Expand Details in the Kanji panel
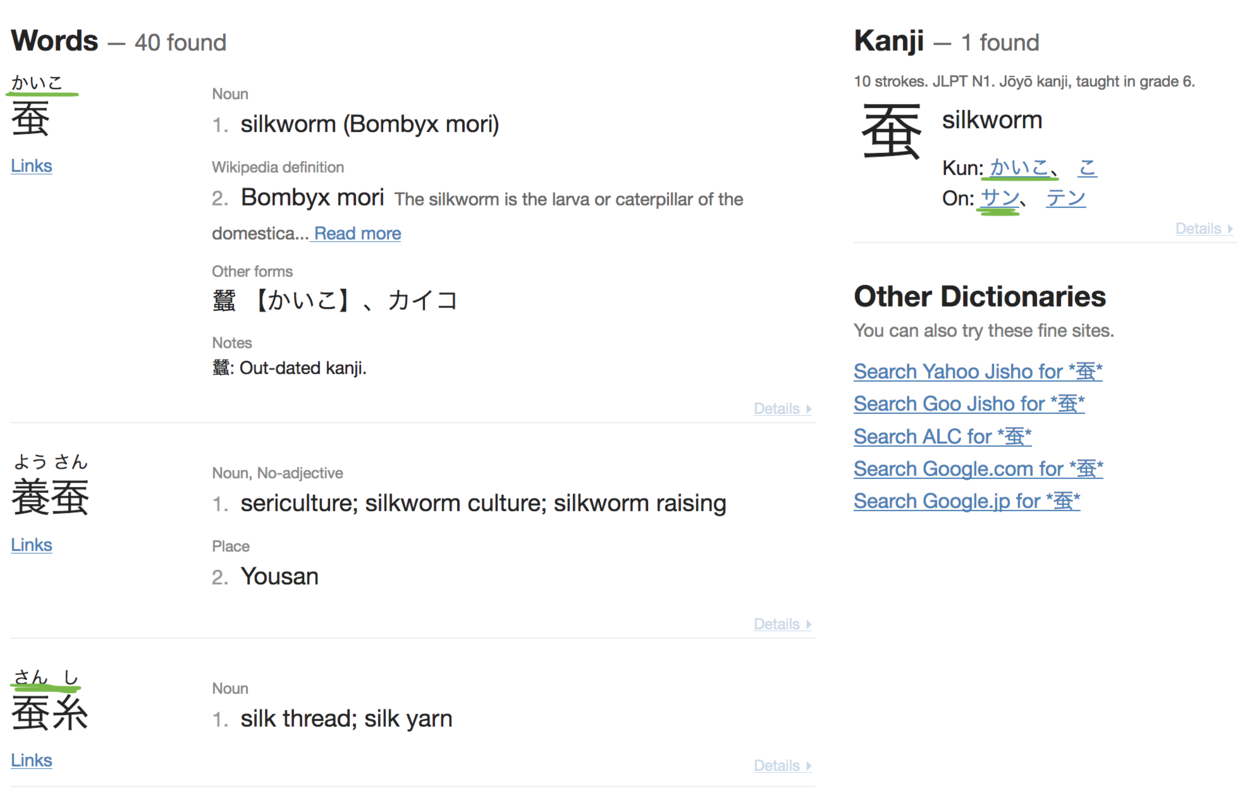Viewport: 1252px width, 798px height. [x=1203, y=229]
